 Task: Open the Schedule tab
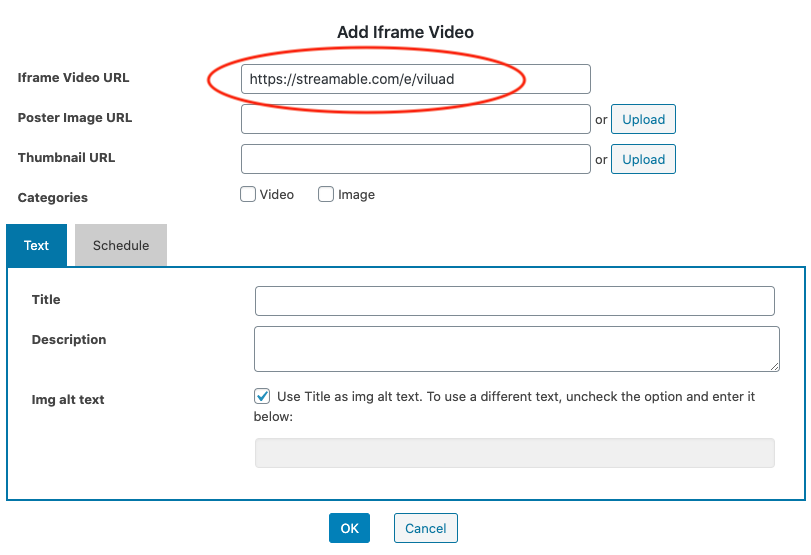click(x=121, y=245)
